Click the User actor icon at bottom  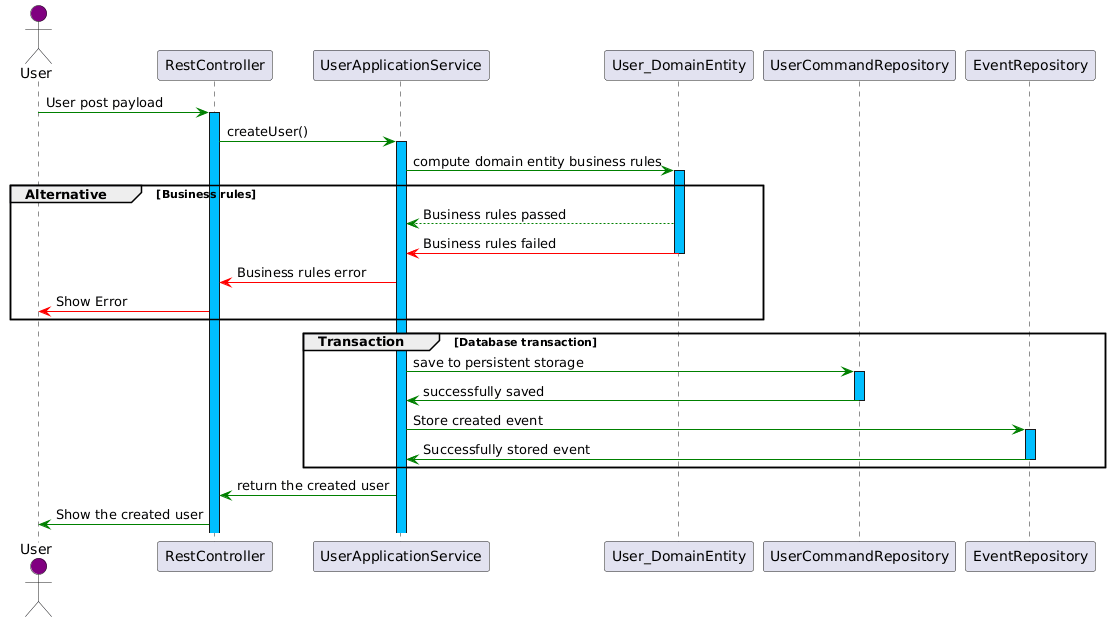click(39, 587)
